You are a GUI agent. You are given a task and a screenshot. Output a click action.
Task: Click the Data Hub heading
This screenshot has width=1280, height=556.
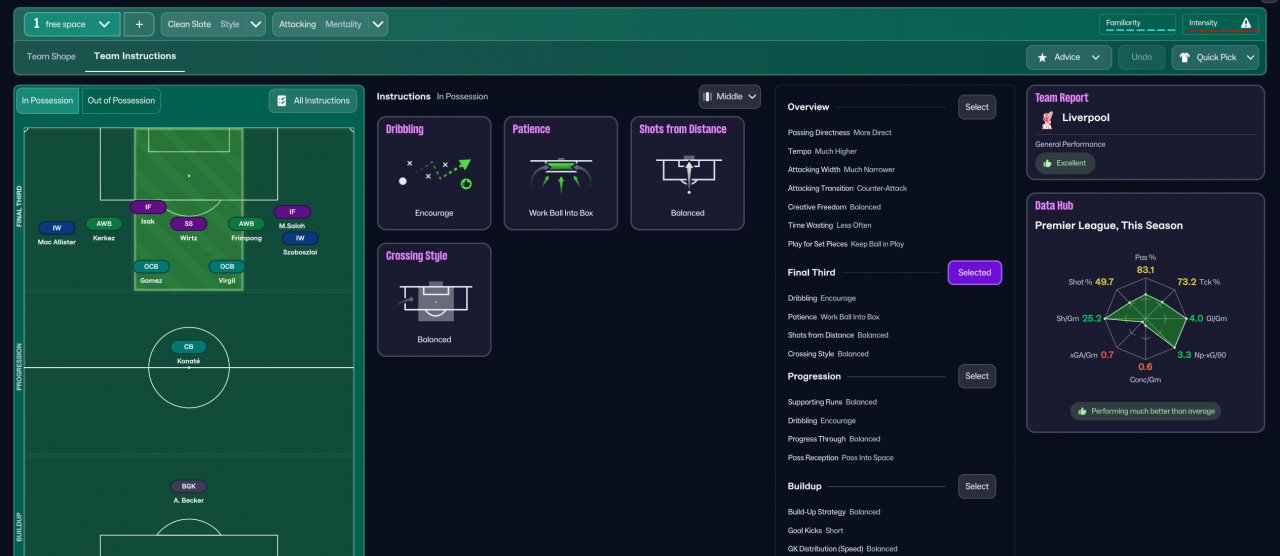click(x=1054, y=205)
